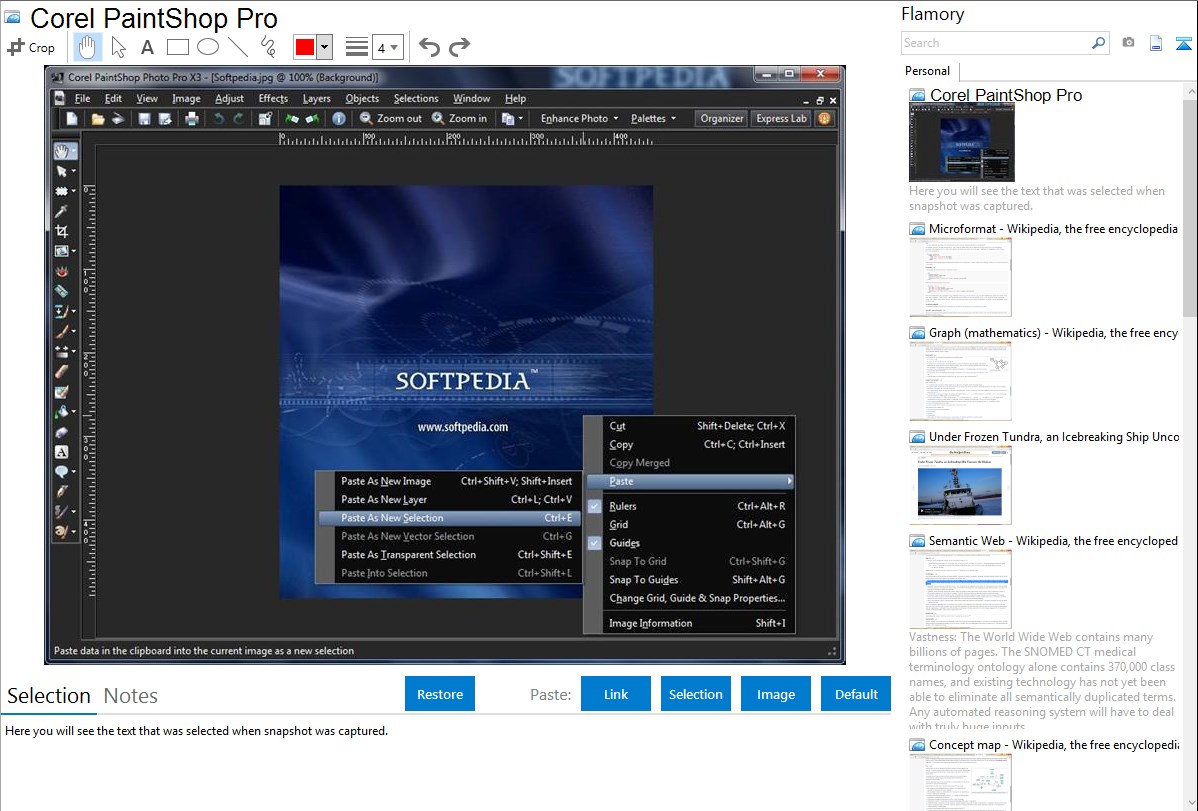Click the red color swatch

point(305,47)
